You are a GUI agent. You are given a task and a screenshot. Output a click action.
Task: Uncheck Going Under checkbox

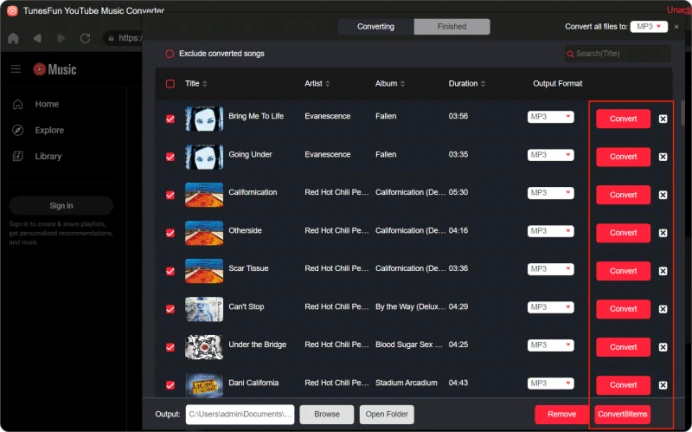(170, 157)
